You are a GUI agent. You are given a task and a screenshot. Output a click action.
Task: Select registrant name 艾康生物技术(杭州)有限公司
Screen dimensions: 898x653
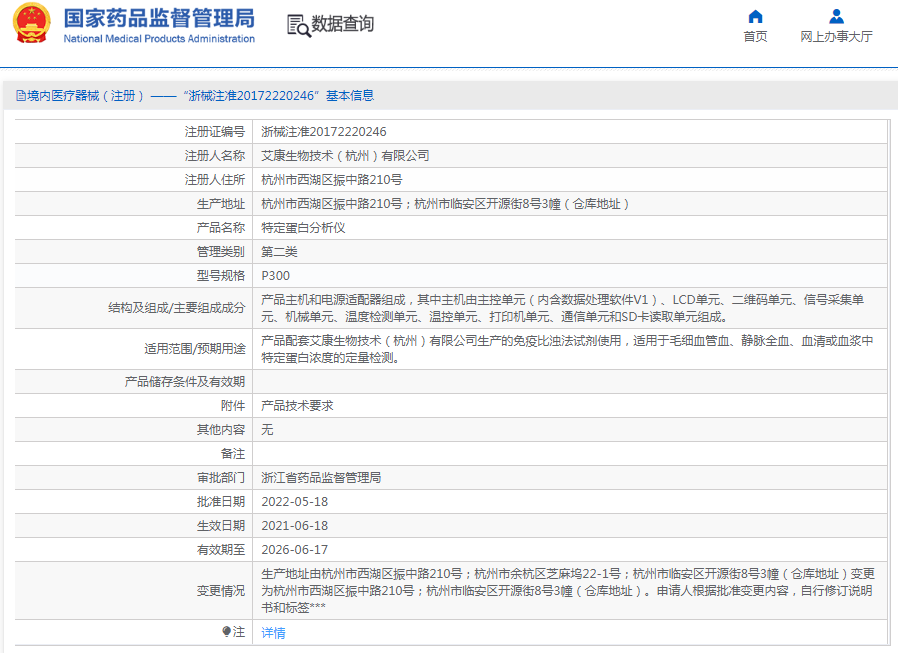[345, 156]
